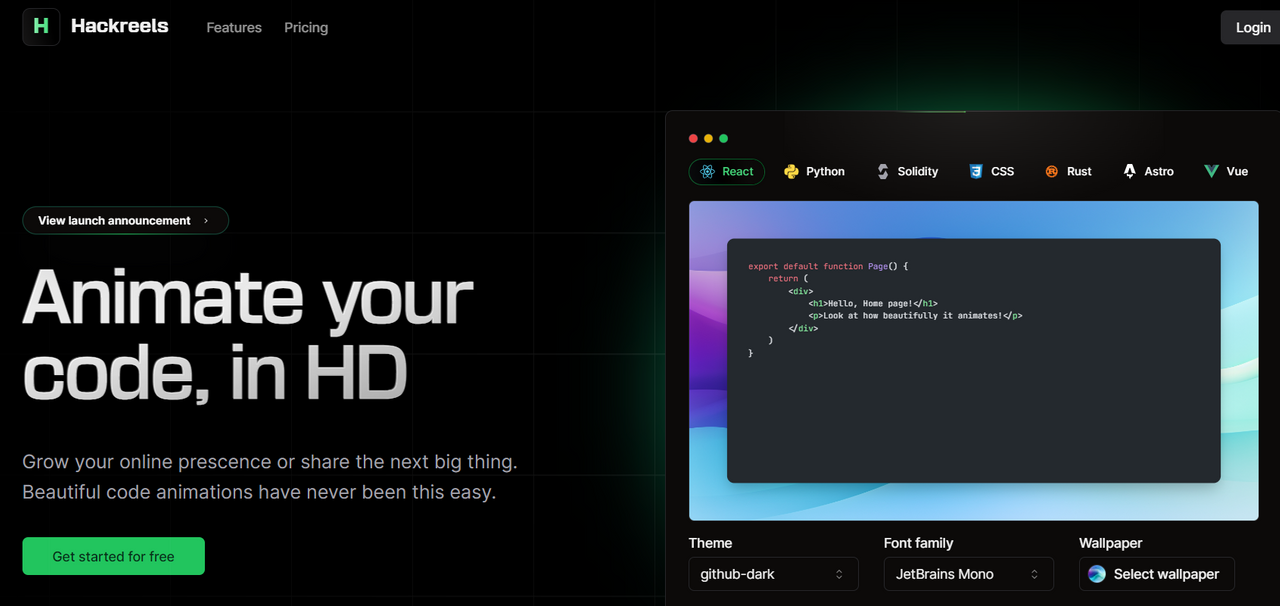Switch to the Rust tab
This screenshot has width=1280, height=606.
click(x=1068, y=172)
